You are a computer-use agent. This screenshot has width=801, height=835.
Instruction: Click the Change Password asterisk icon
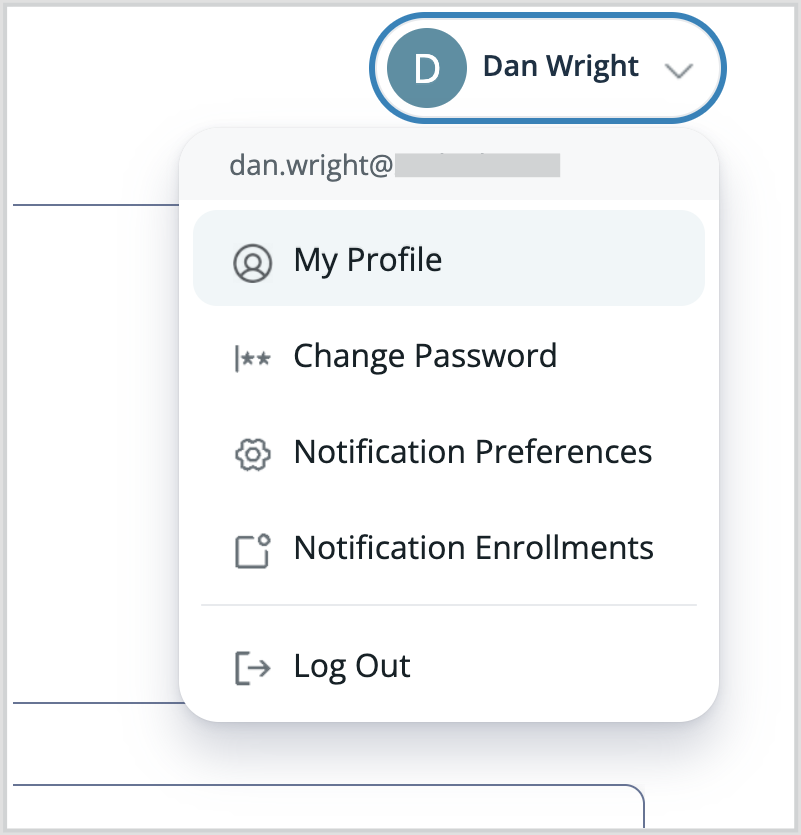pos(252,358)
